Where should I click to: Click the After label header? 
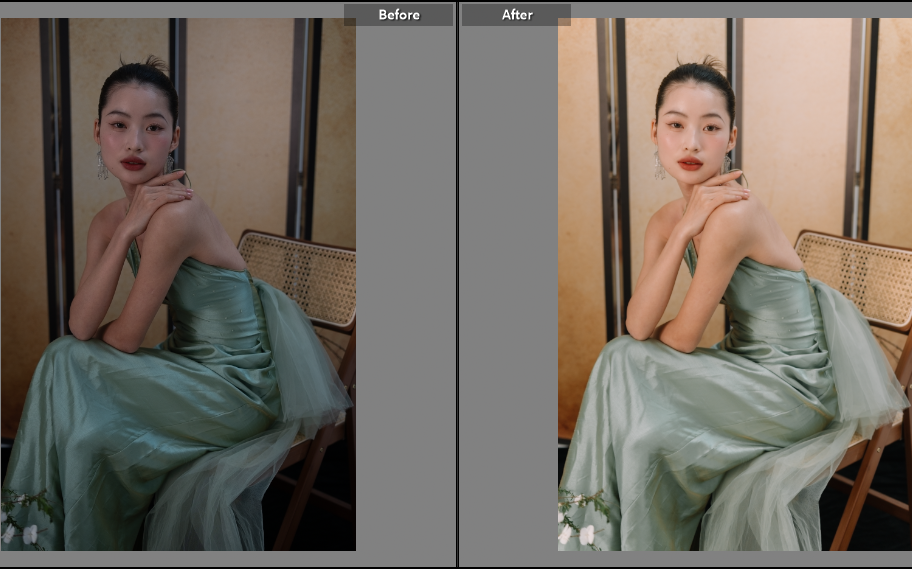(x=516, y=15)
